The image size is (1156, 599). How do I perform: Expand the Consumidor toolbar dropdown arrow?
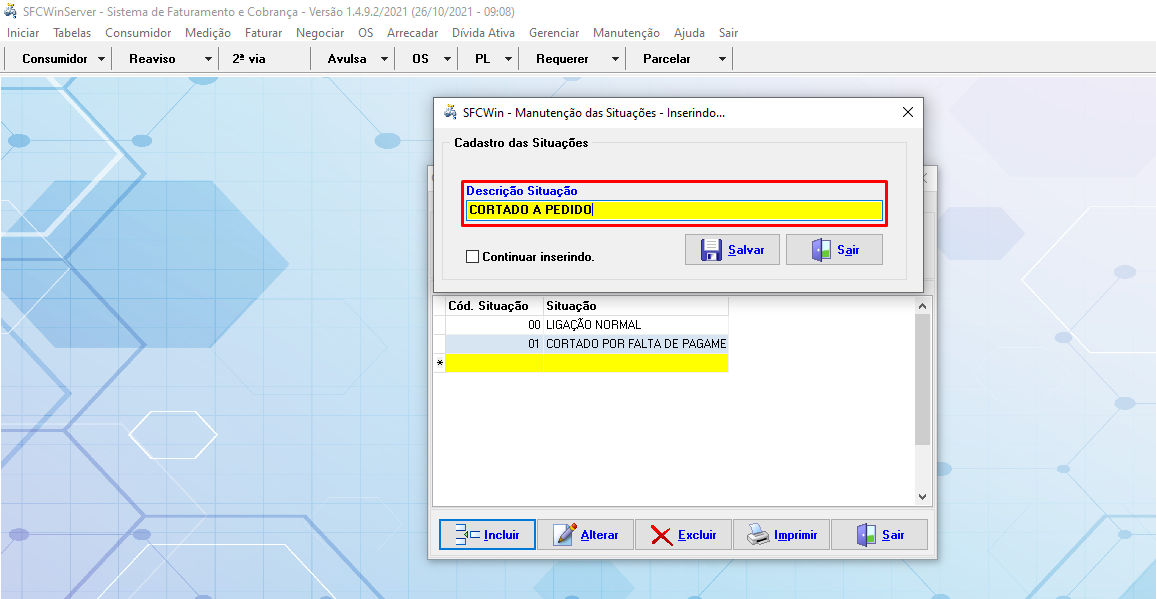click(102, 59)
